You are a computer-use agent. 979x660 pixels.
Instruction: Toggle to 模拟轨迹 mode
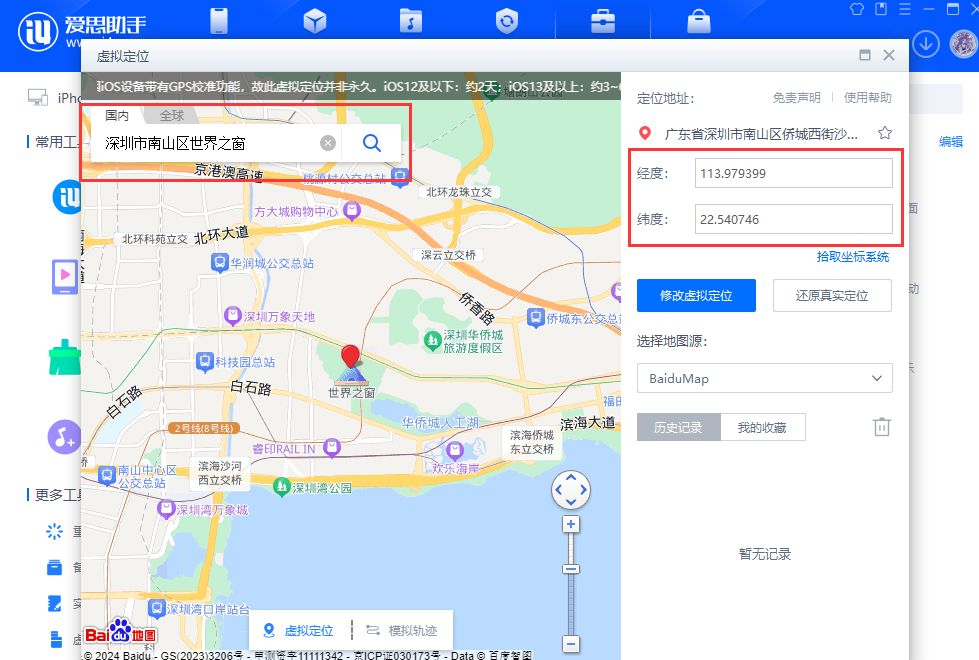tap(401, 631)
